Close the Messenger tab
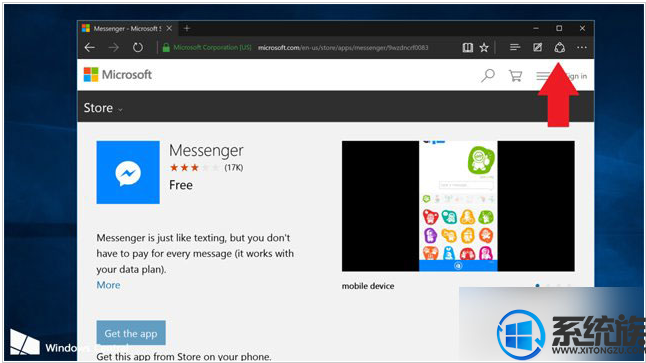Viewport: 646px width, 363px height. coord(169,28)
